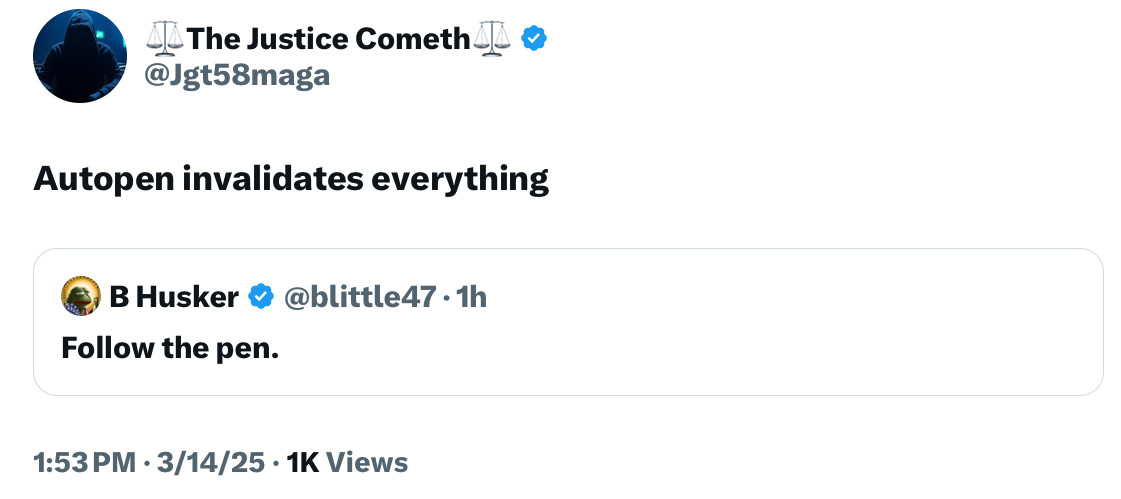This screenshot has width=1121, height=499.
Task: Click the verified badge next to B Husker
Action: 261,296
